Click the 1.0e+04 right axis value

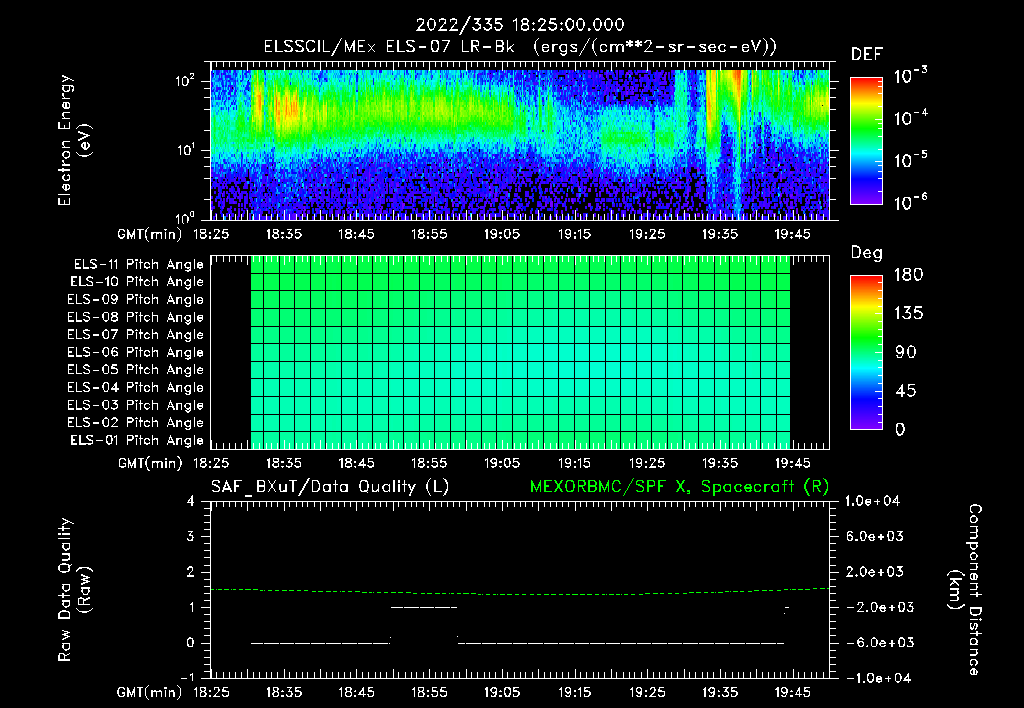872,501
